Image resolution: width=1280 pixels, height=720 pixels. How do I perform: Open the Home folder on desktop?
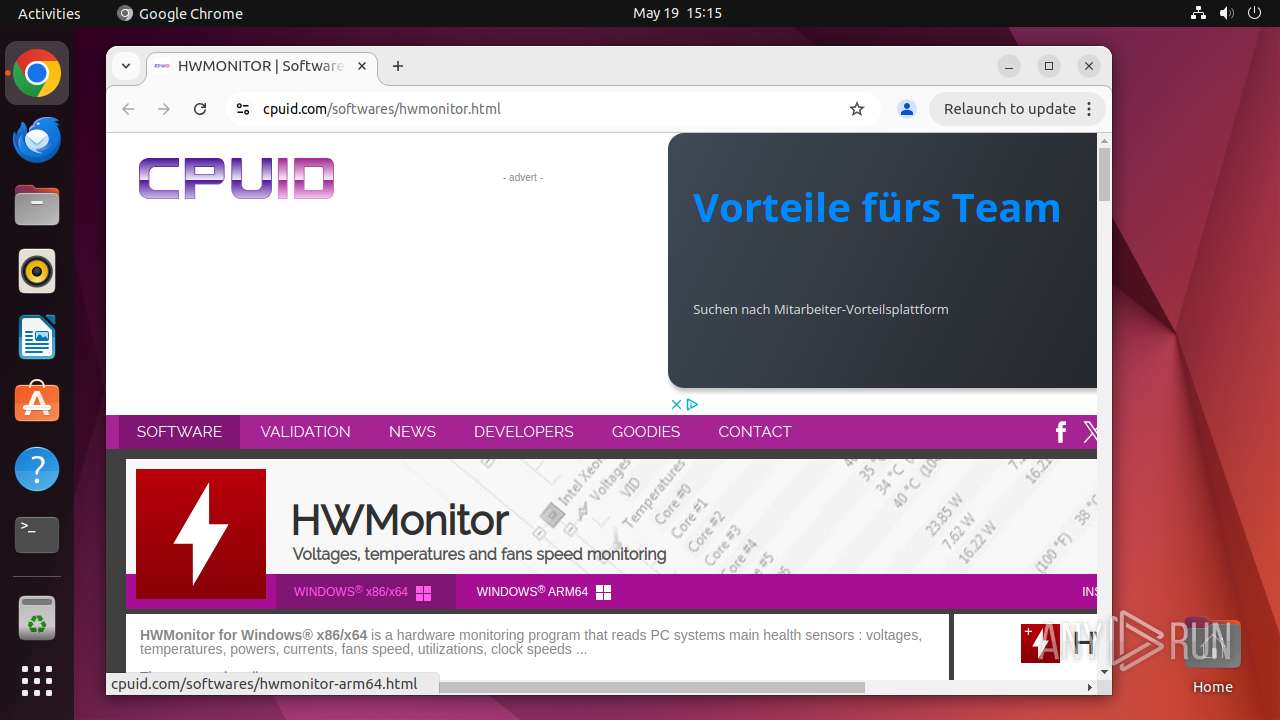(1212, 657)
